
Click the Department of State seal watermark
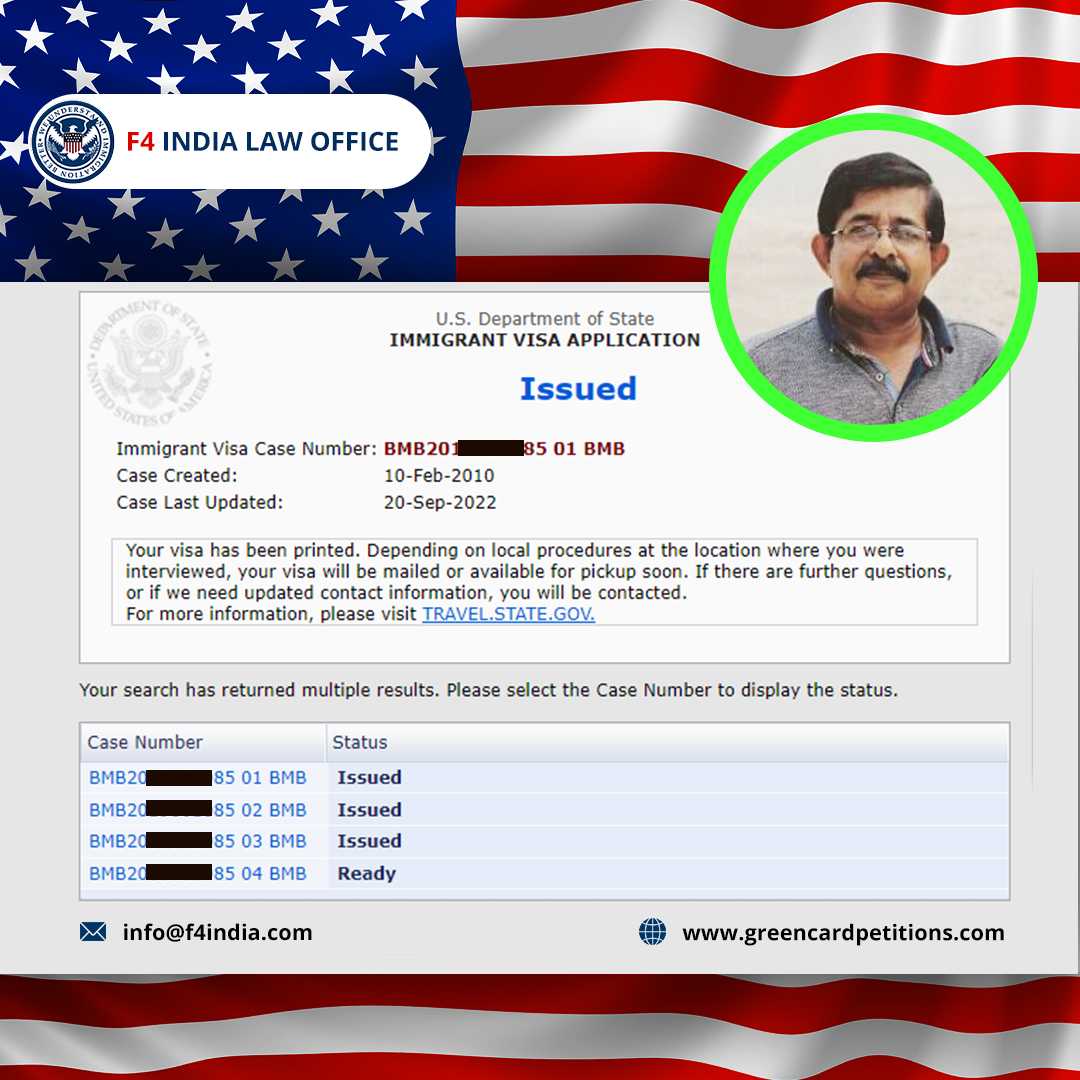[149, 361]
